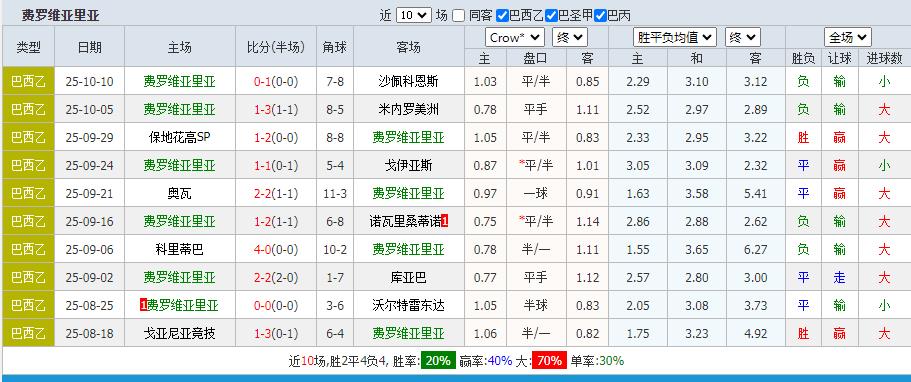Open the 奥瓦 team link

coord(180,193)
